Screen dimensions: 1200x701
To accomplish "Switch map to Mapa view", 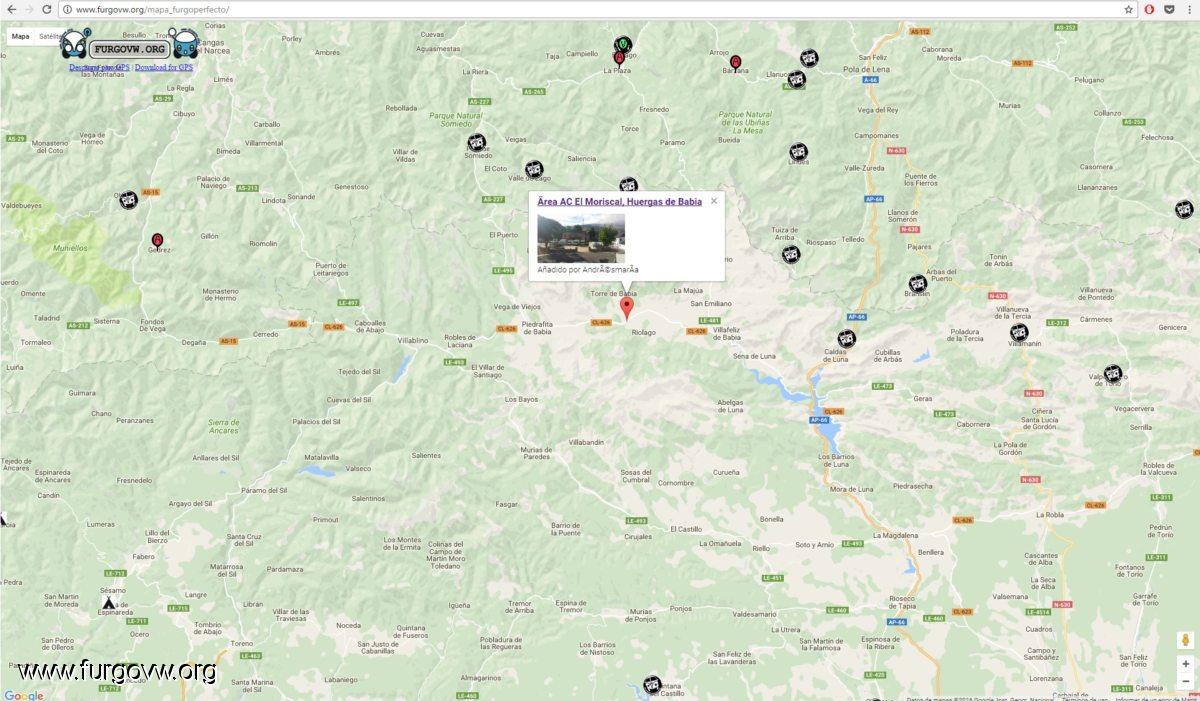I will (x=20, y=36).
